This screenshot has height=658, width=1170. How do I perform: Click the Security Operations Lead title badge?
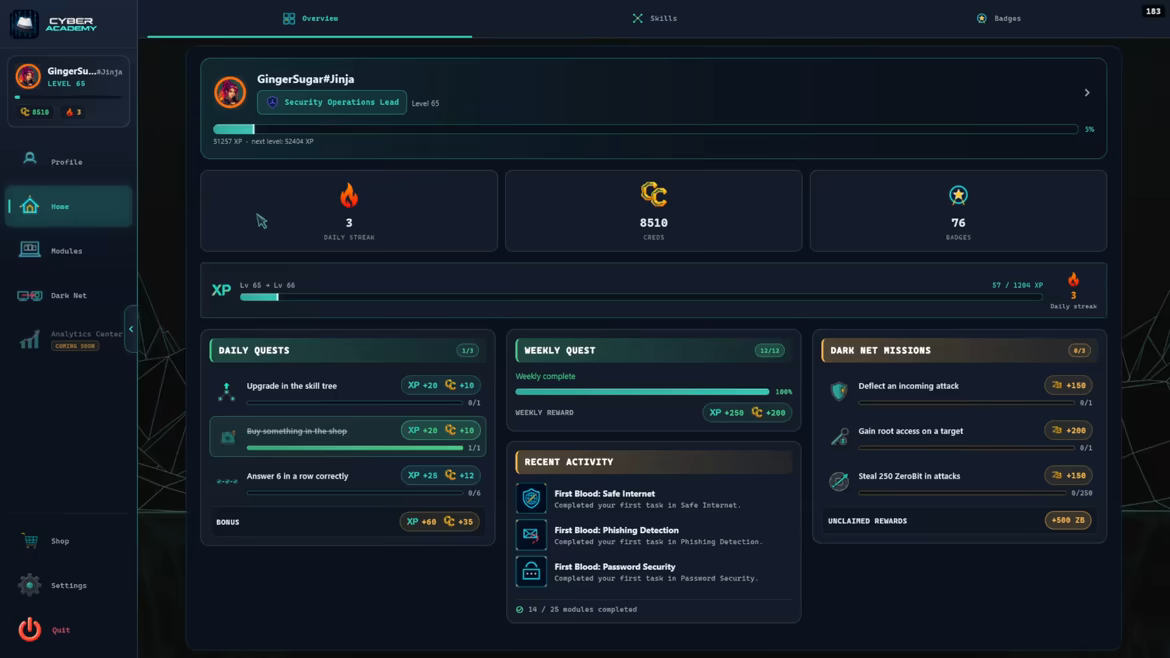[x=332, y=102]
